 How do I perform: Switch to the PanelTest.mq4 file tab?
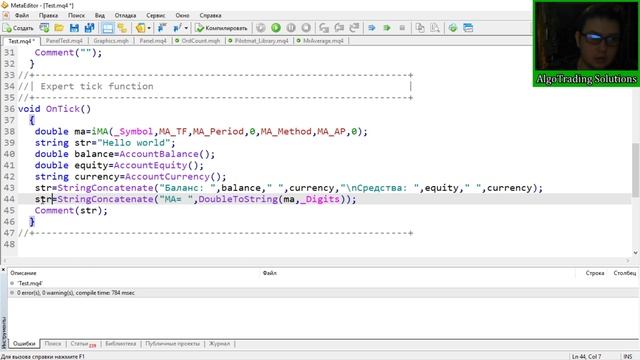pyautogui.click(x=64, y=41)
